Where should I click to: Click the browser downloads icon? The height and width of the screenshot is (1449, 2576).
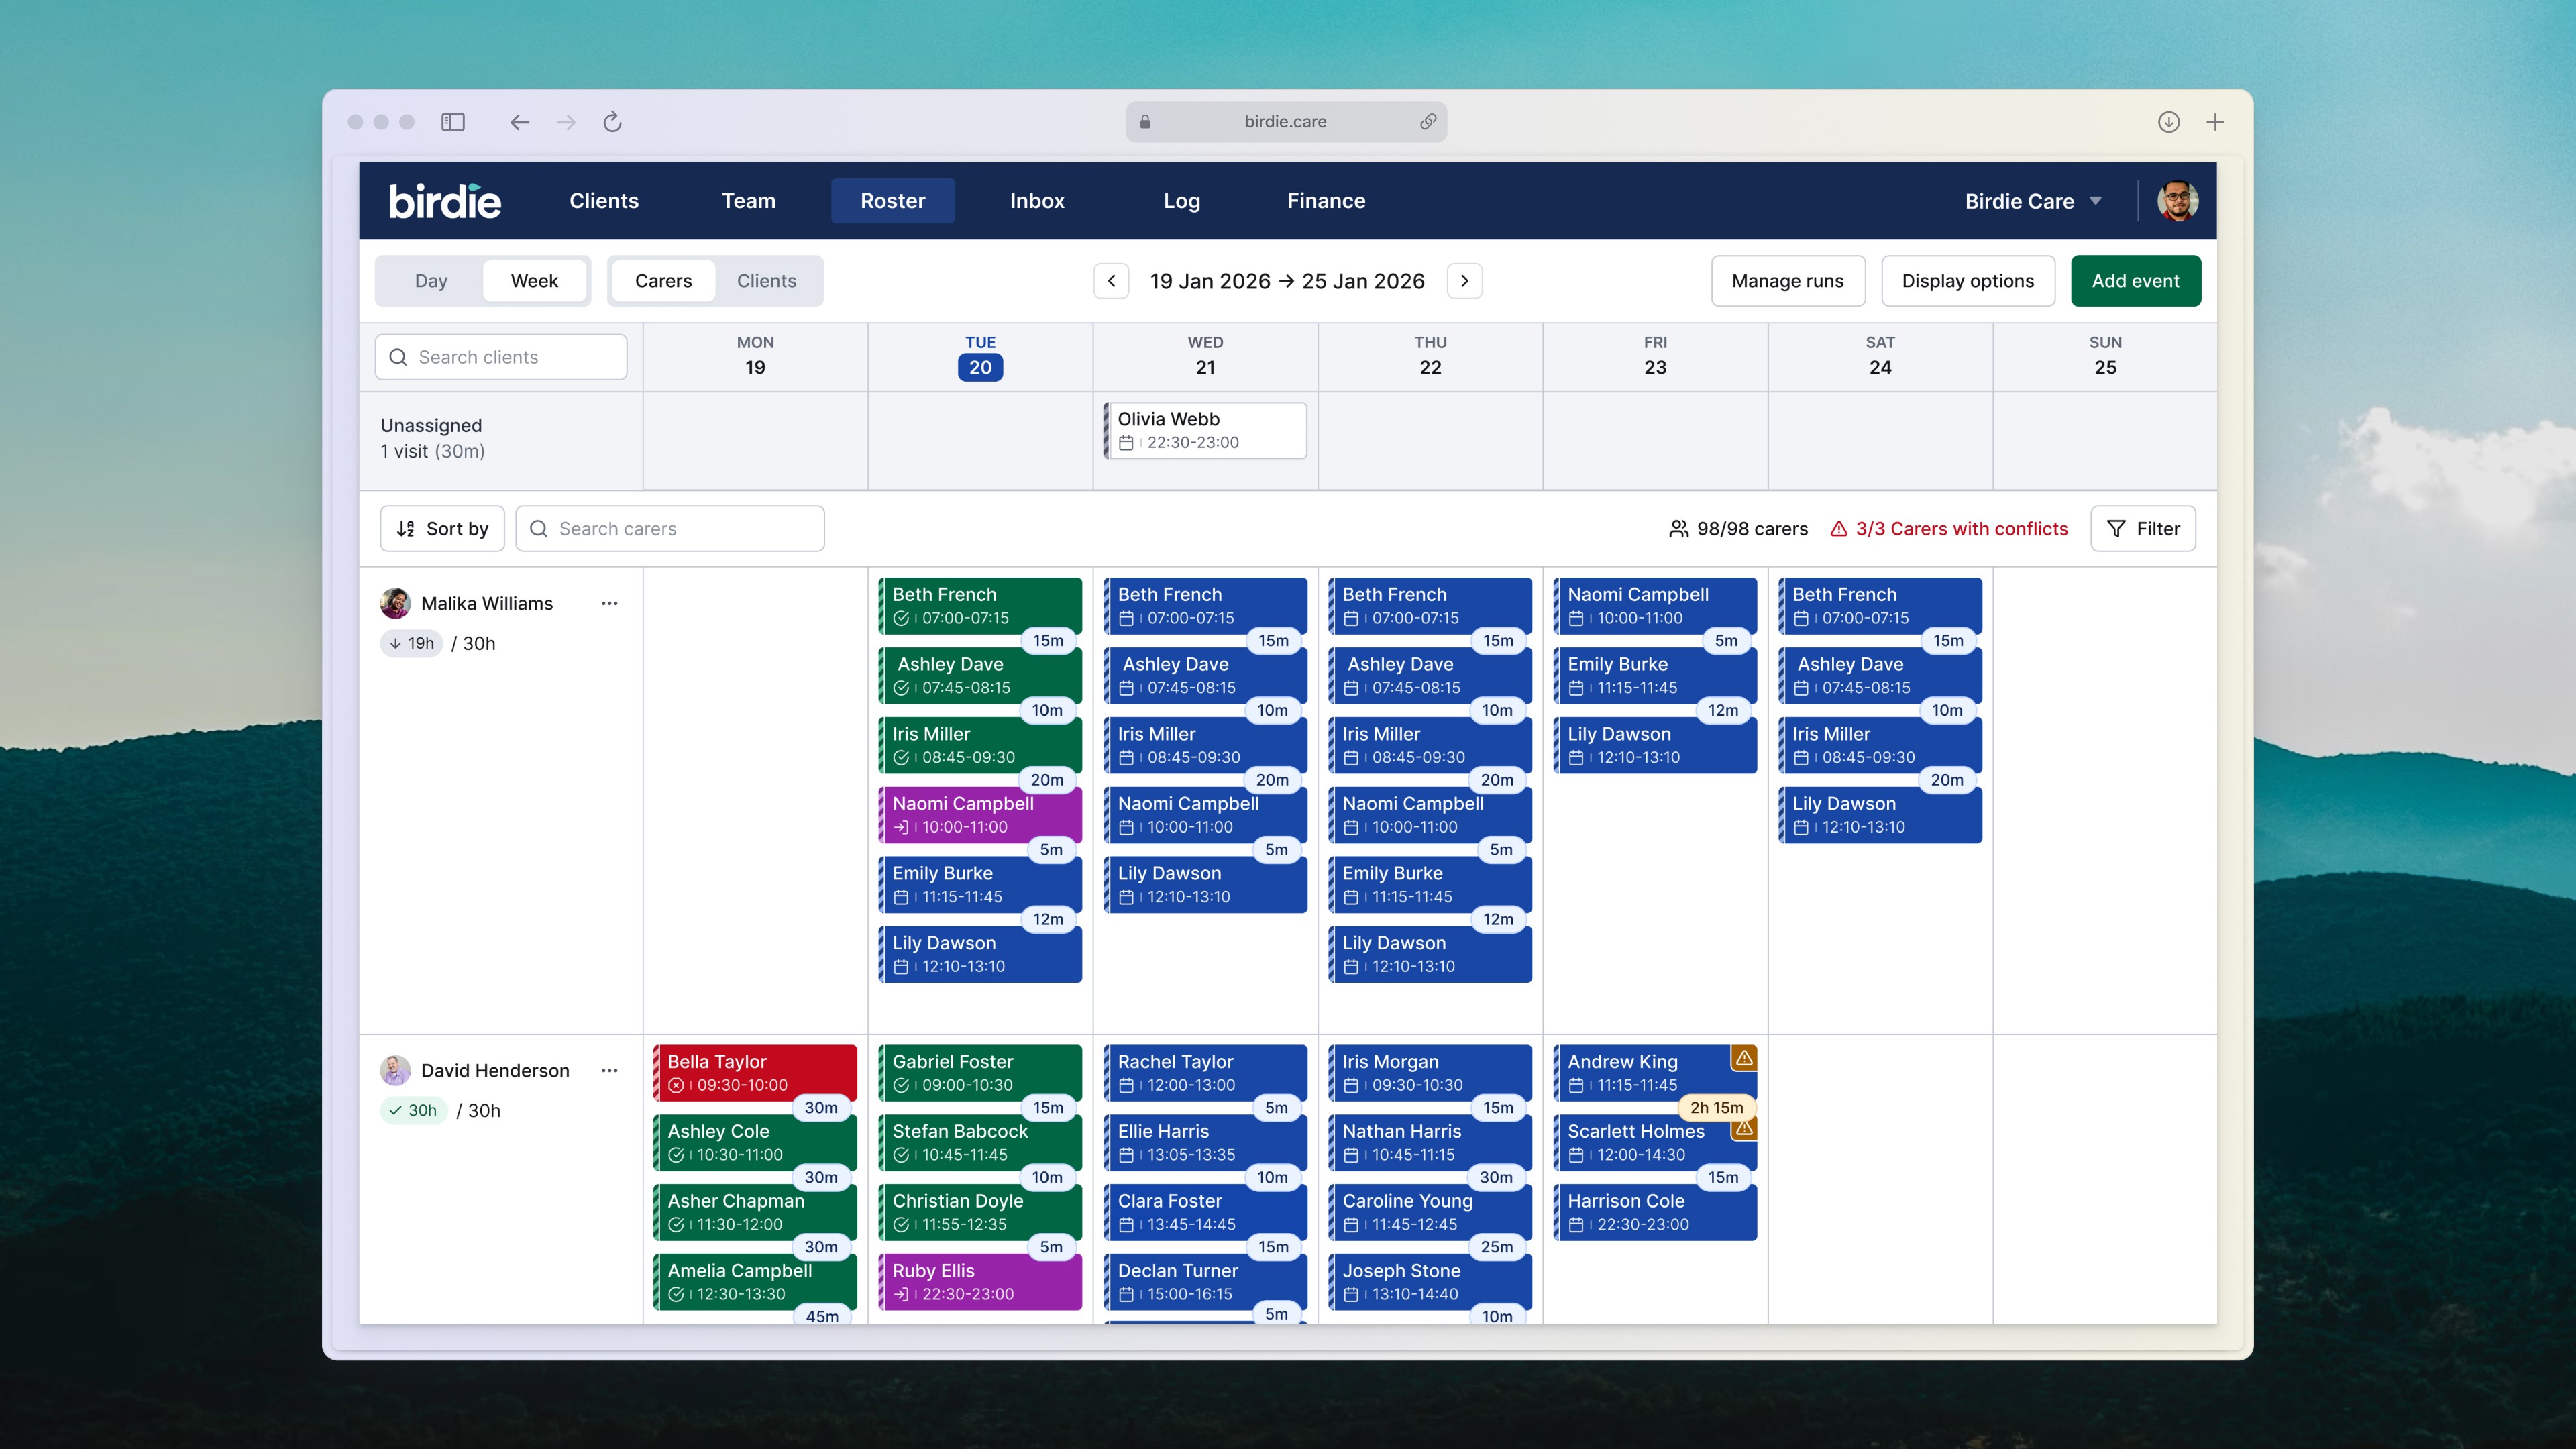click(2168, 122)
